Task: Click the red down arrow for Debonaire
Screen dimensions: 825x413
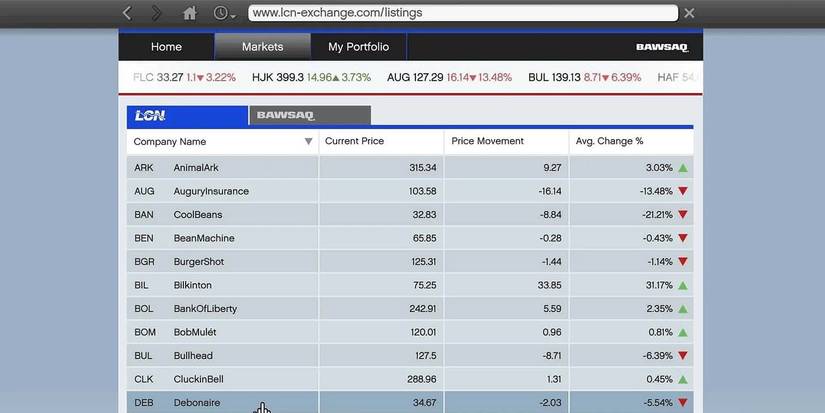Action: point(683,402)
